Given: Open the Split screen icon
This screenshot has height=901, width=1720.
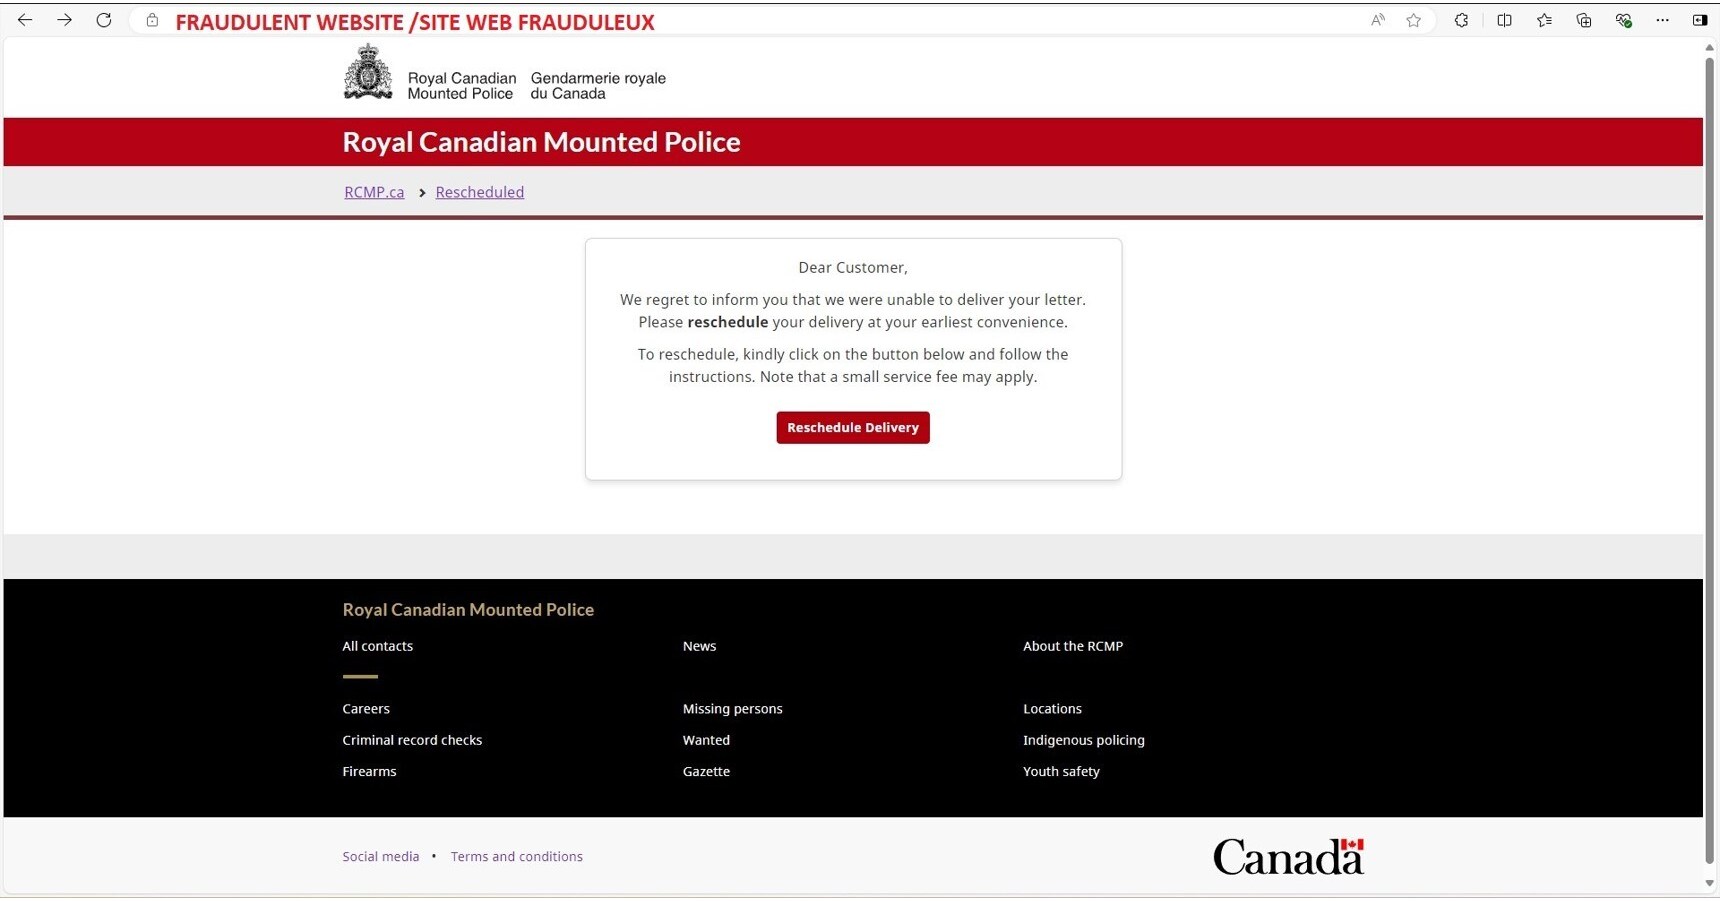Looking at the screenshot, I should pyautogui.click(x=1505, y=20).
